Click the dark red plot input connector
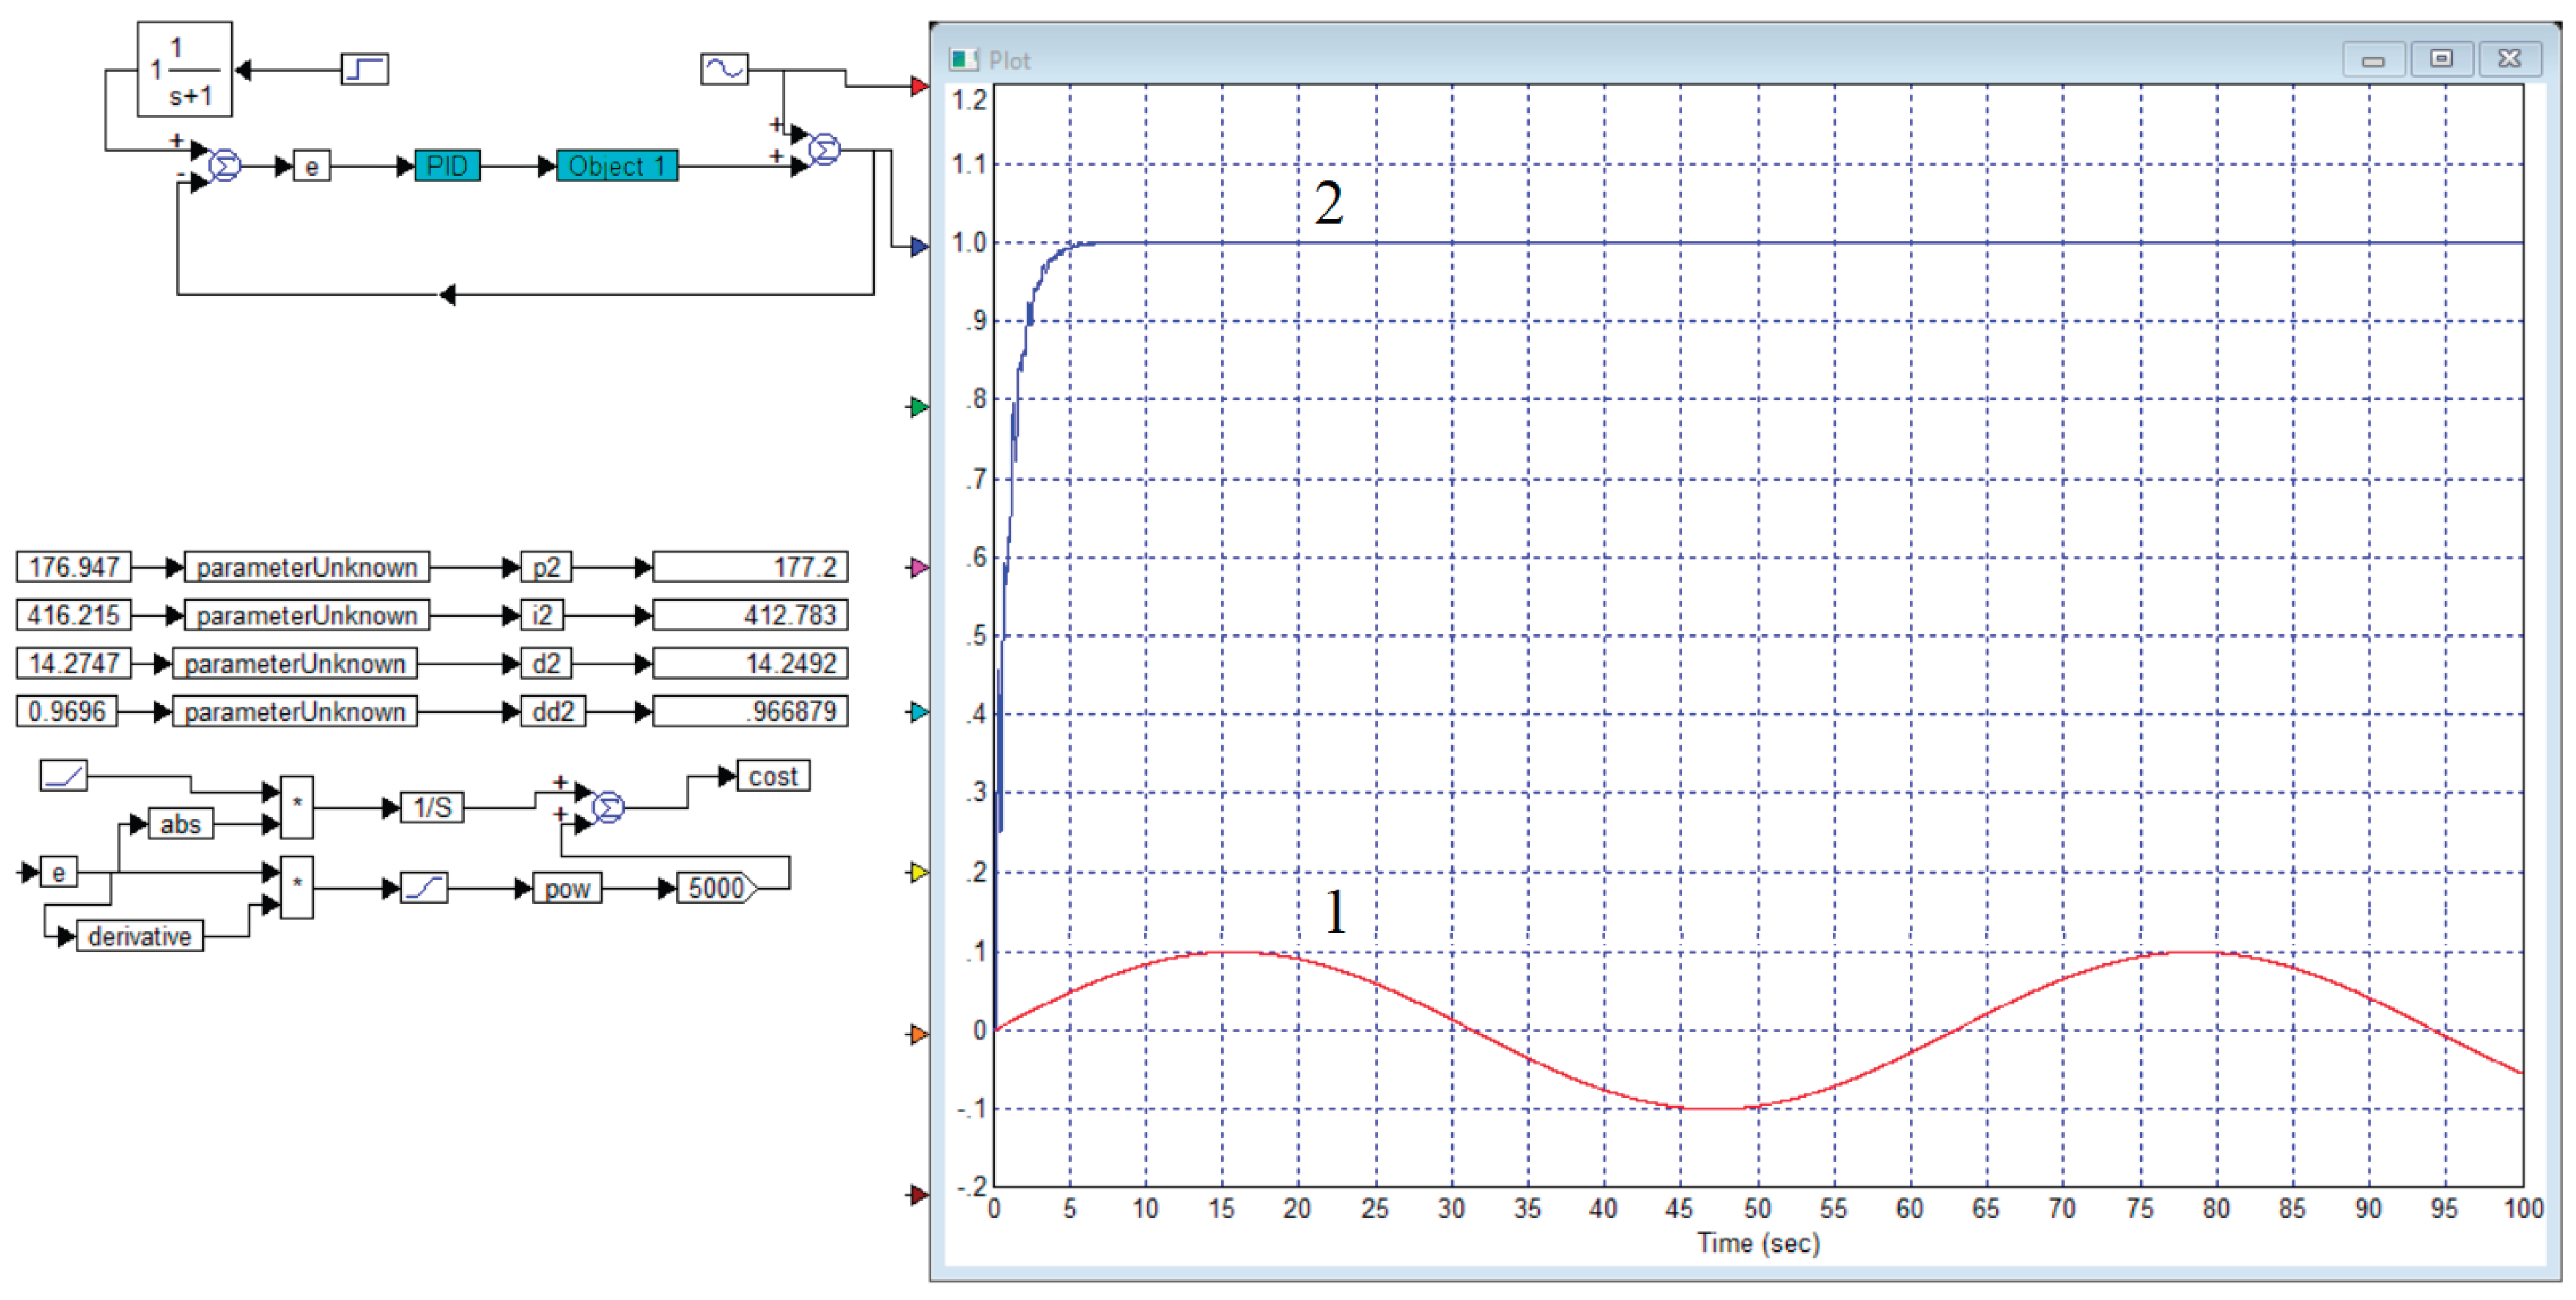Viewport: 2576px width, 1300px height. (919, 1194)
